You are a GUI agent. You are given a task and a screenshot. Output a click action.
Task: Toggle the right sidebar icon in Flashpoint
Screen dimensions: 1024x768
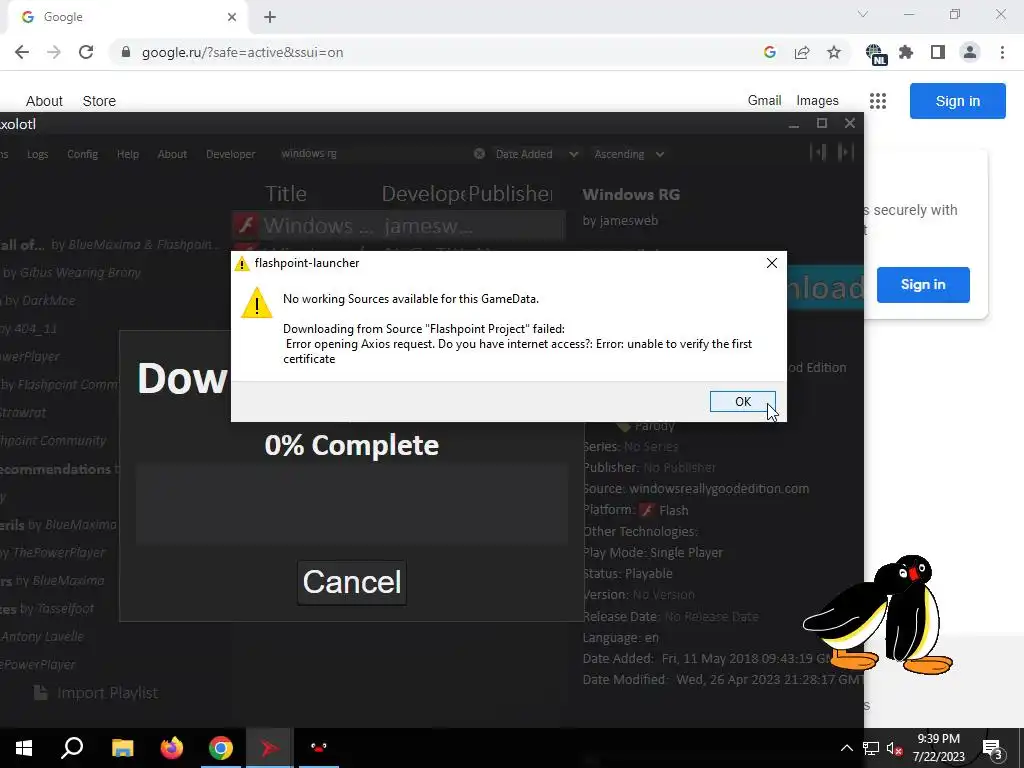(x=845, y=152)
